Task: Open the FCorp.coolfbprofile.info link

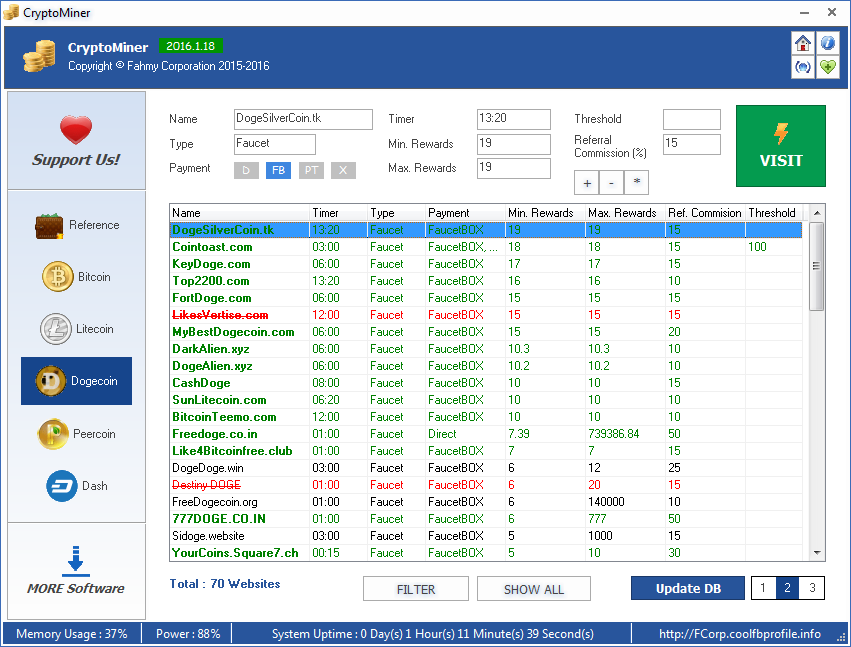Action: [740, 633]
